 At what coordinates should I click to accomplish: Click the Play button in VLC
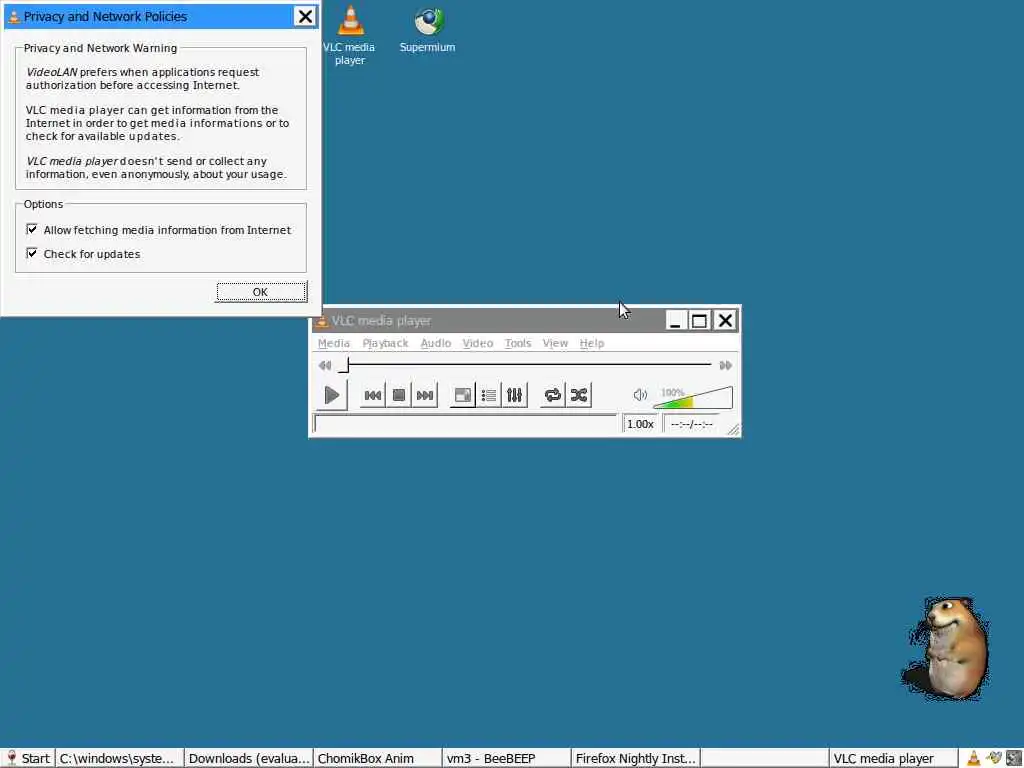pyautogui.click(x=332, y=395)
